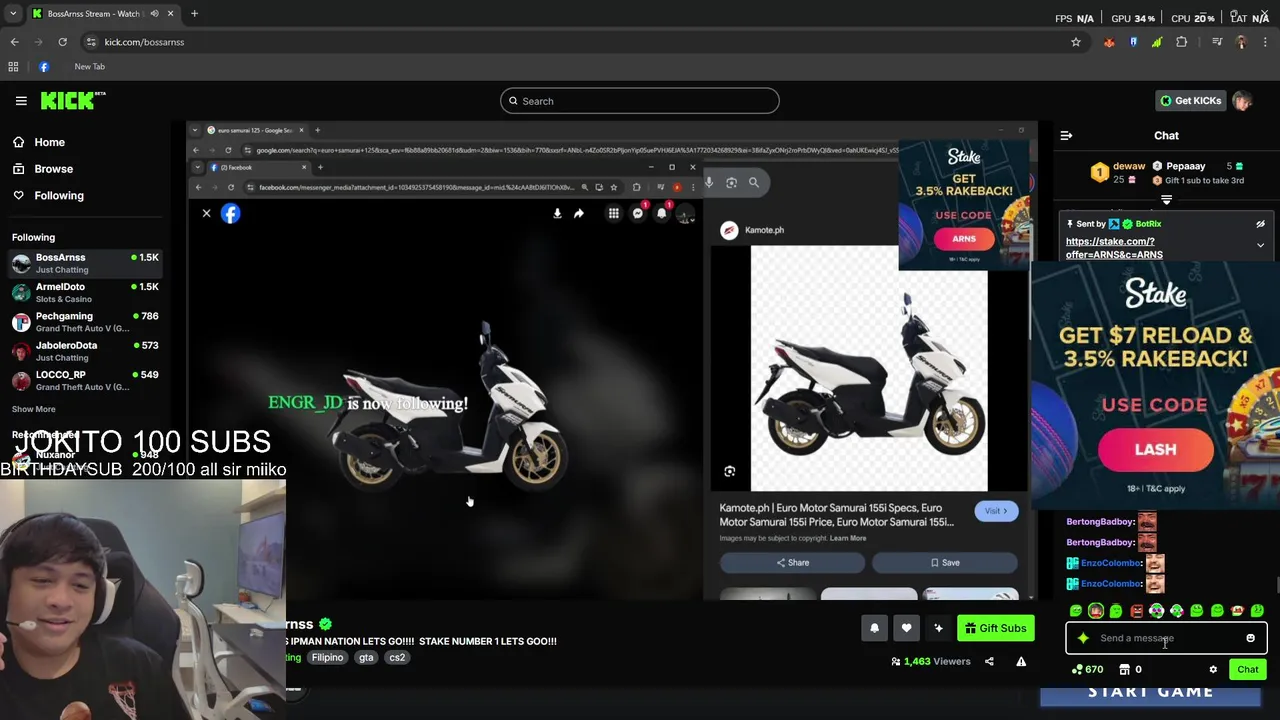Send message with the Chat button
The width and height of the screenshot is (1280, 720).
(x=1247, y=670)
